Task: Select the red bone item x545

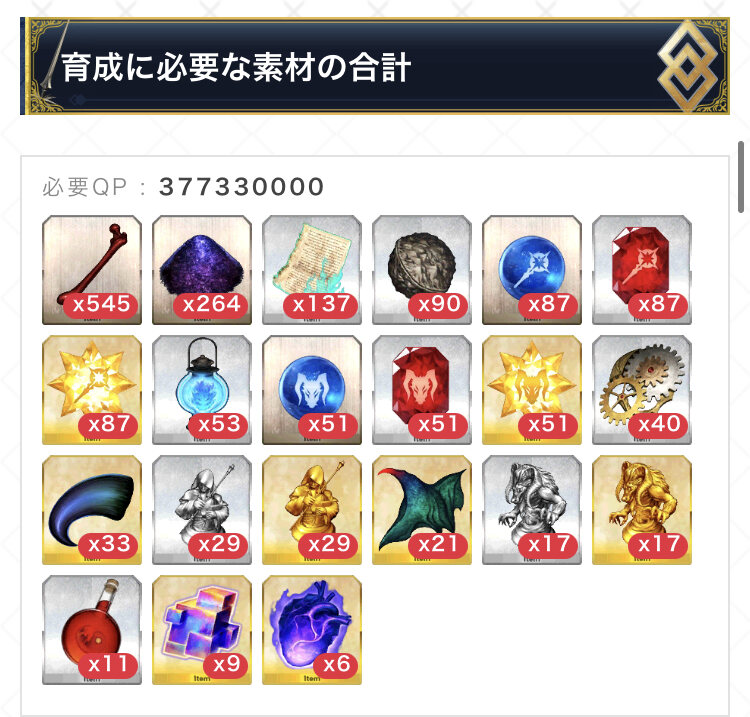Action: coord(92,270)
